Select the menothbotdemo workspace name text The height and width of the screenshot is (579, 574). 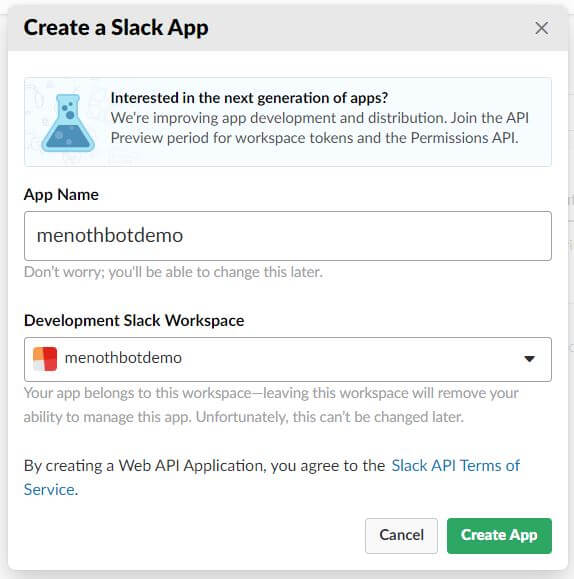point(123,358)
